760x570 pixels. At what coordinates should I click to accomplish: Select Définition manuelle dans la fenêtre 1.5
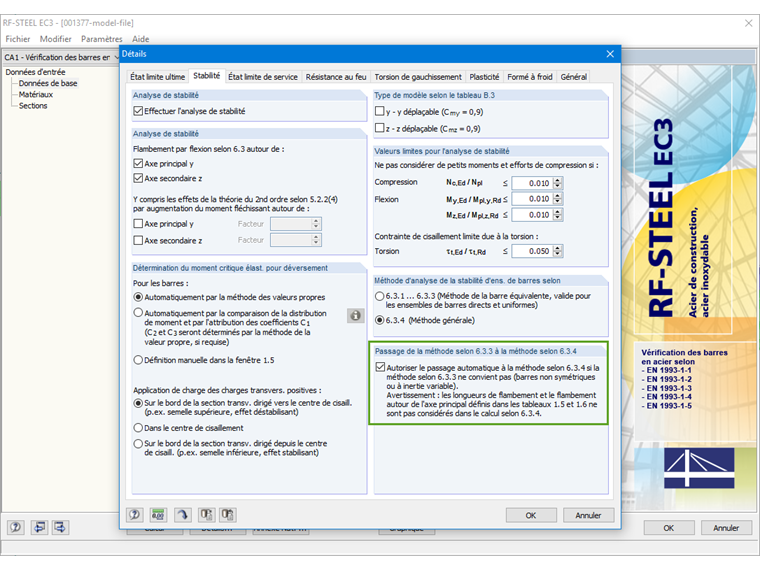[138, 360]
